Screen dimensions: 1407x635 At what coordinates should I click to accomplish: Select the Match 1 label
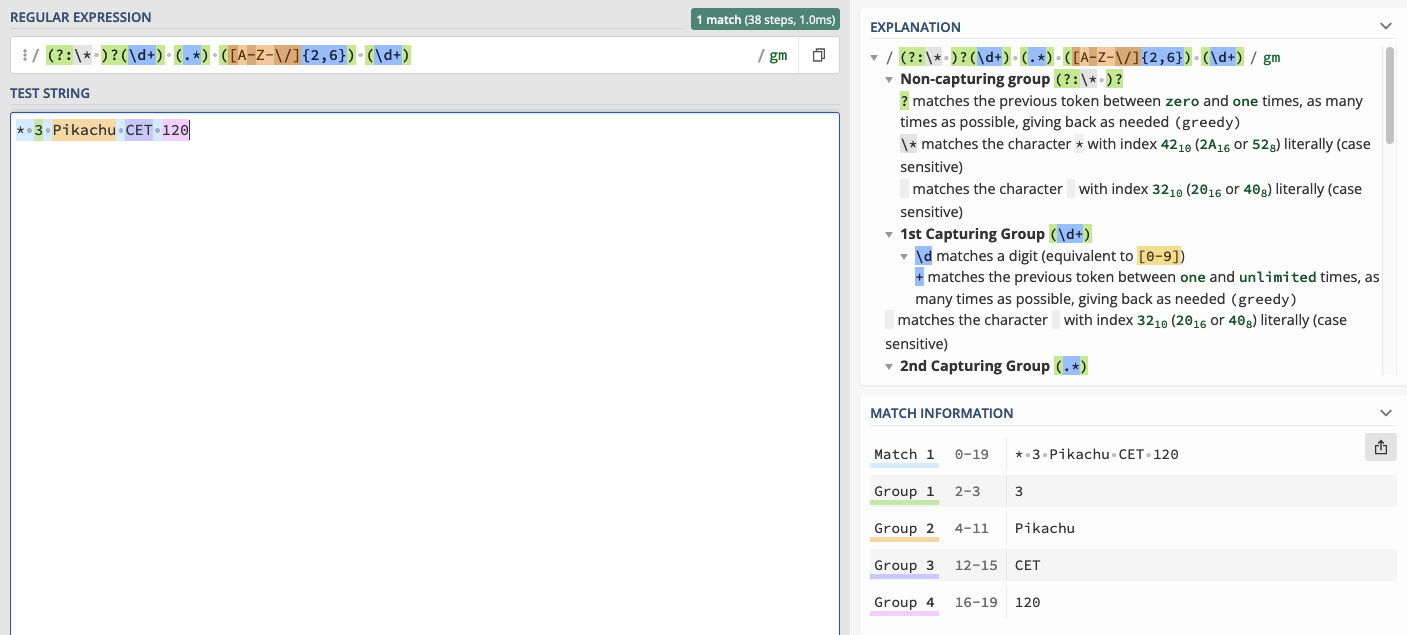coord(904,454)
